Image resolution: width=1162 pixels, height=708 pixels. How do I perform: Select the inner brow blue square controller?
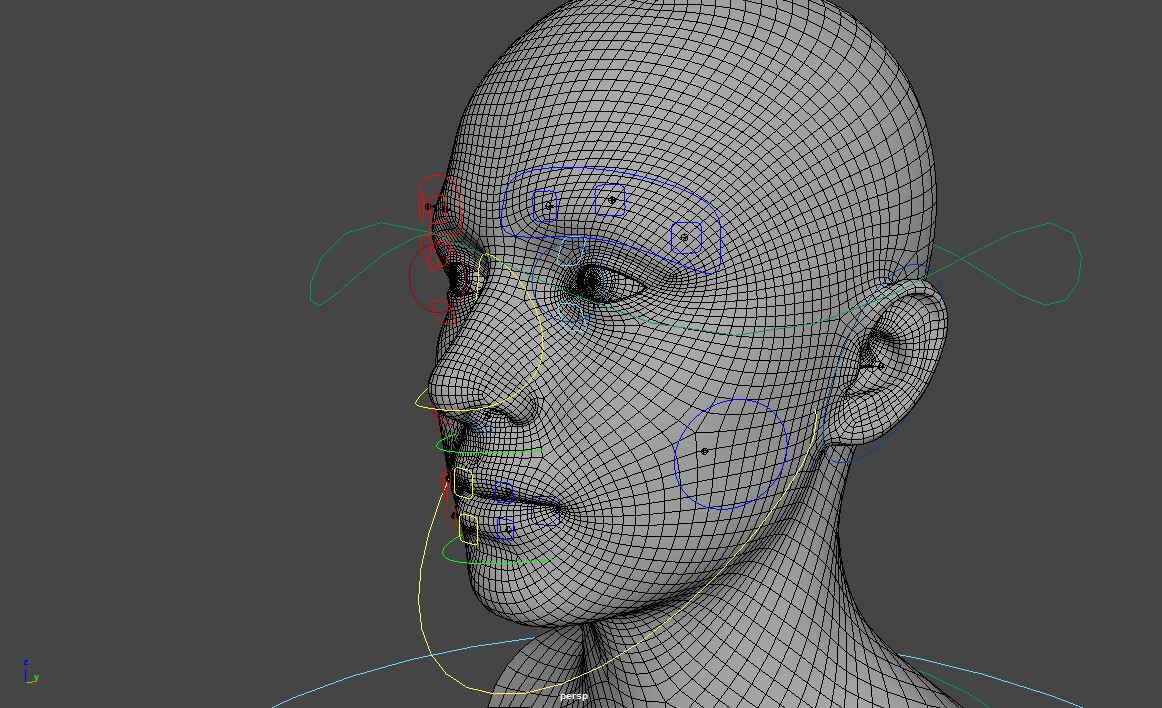point(546,205)
